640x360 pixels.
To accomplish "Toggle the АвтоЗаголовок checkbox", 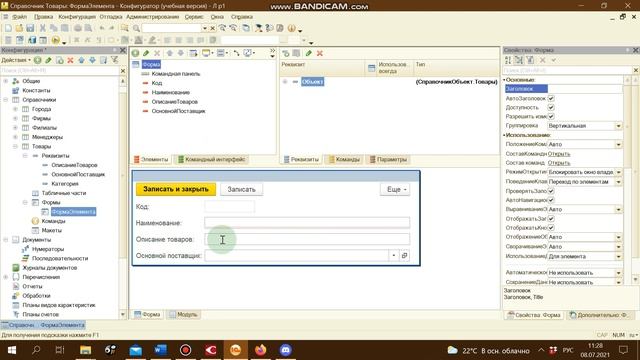I will 551,98.
